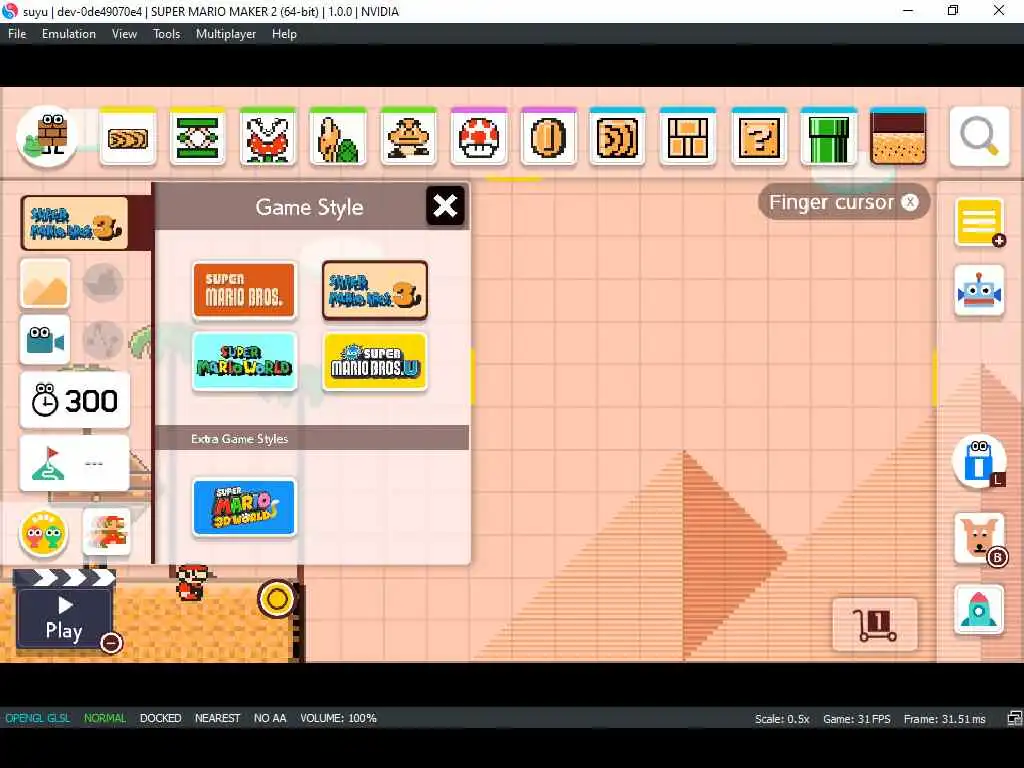Select Super Mario Bros. game style
Image resolution: width=1024 pixels, height=768 pixels.
(x=244, y=291)
